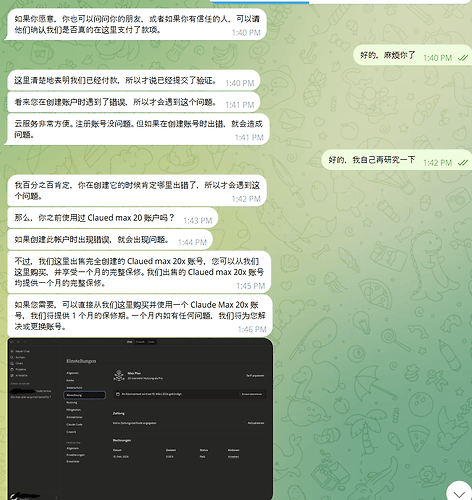Click the message '看来您在创建账户时遇到了错误'

[x=134, y=102]
